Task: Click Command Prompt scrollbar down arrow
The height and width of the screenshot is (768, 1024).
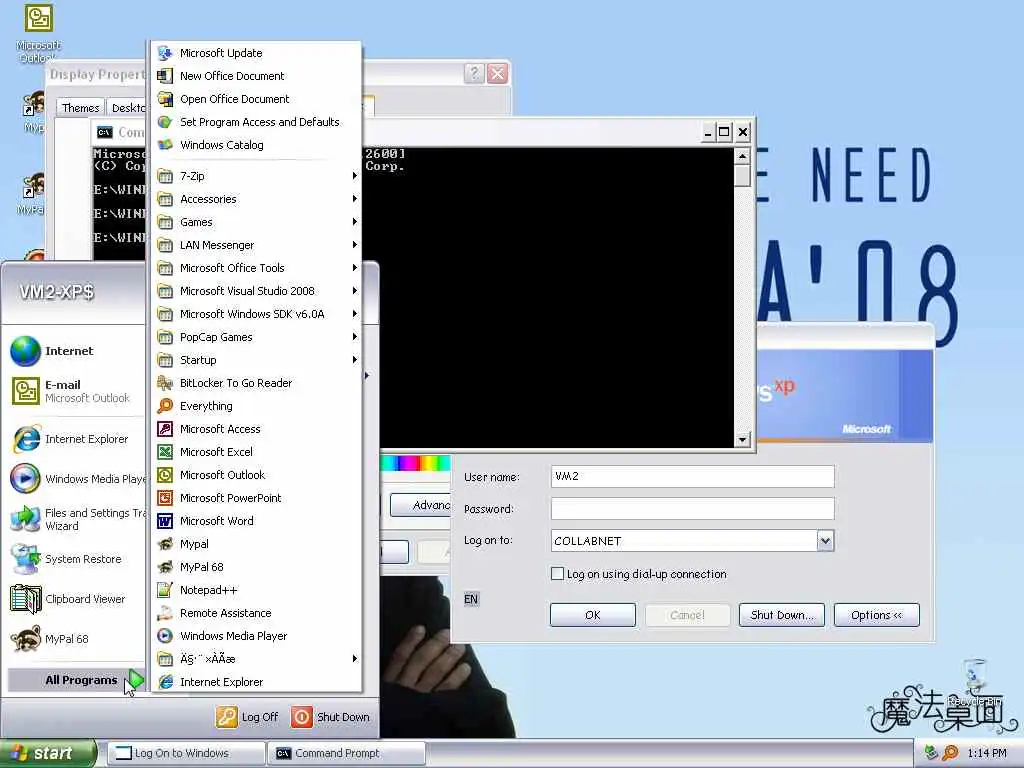Action: click(742, 440)
